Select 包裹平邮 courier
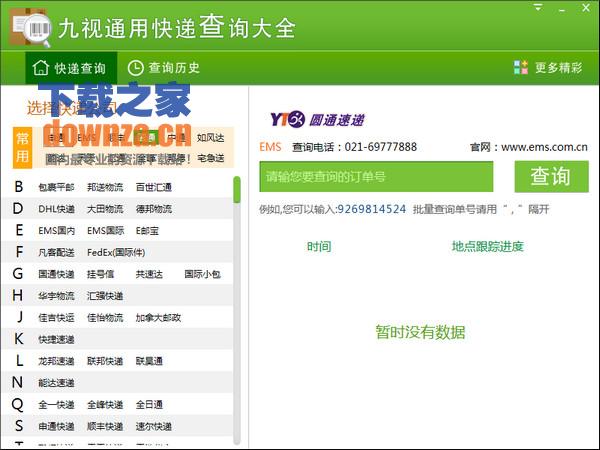This screenshot has width=600, height=450. point(56,187)
